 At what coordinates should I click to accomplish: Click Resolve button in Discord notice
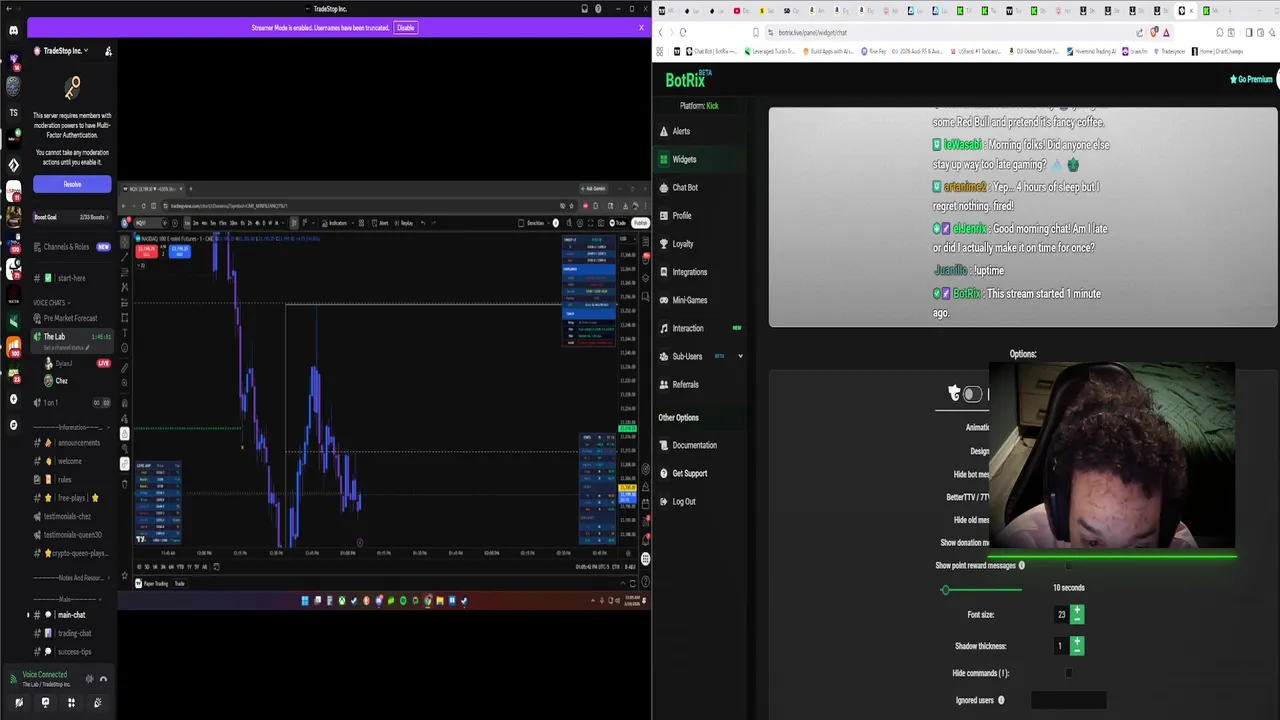[x=72, y=184]
